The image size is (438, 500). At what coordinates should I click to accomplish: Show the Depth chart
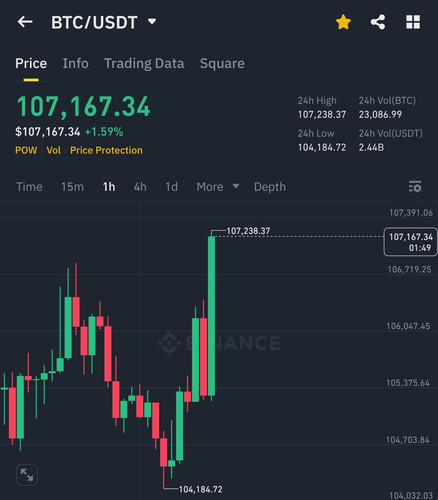[270, 187]
